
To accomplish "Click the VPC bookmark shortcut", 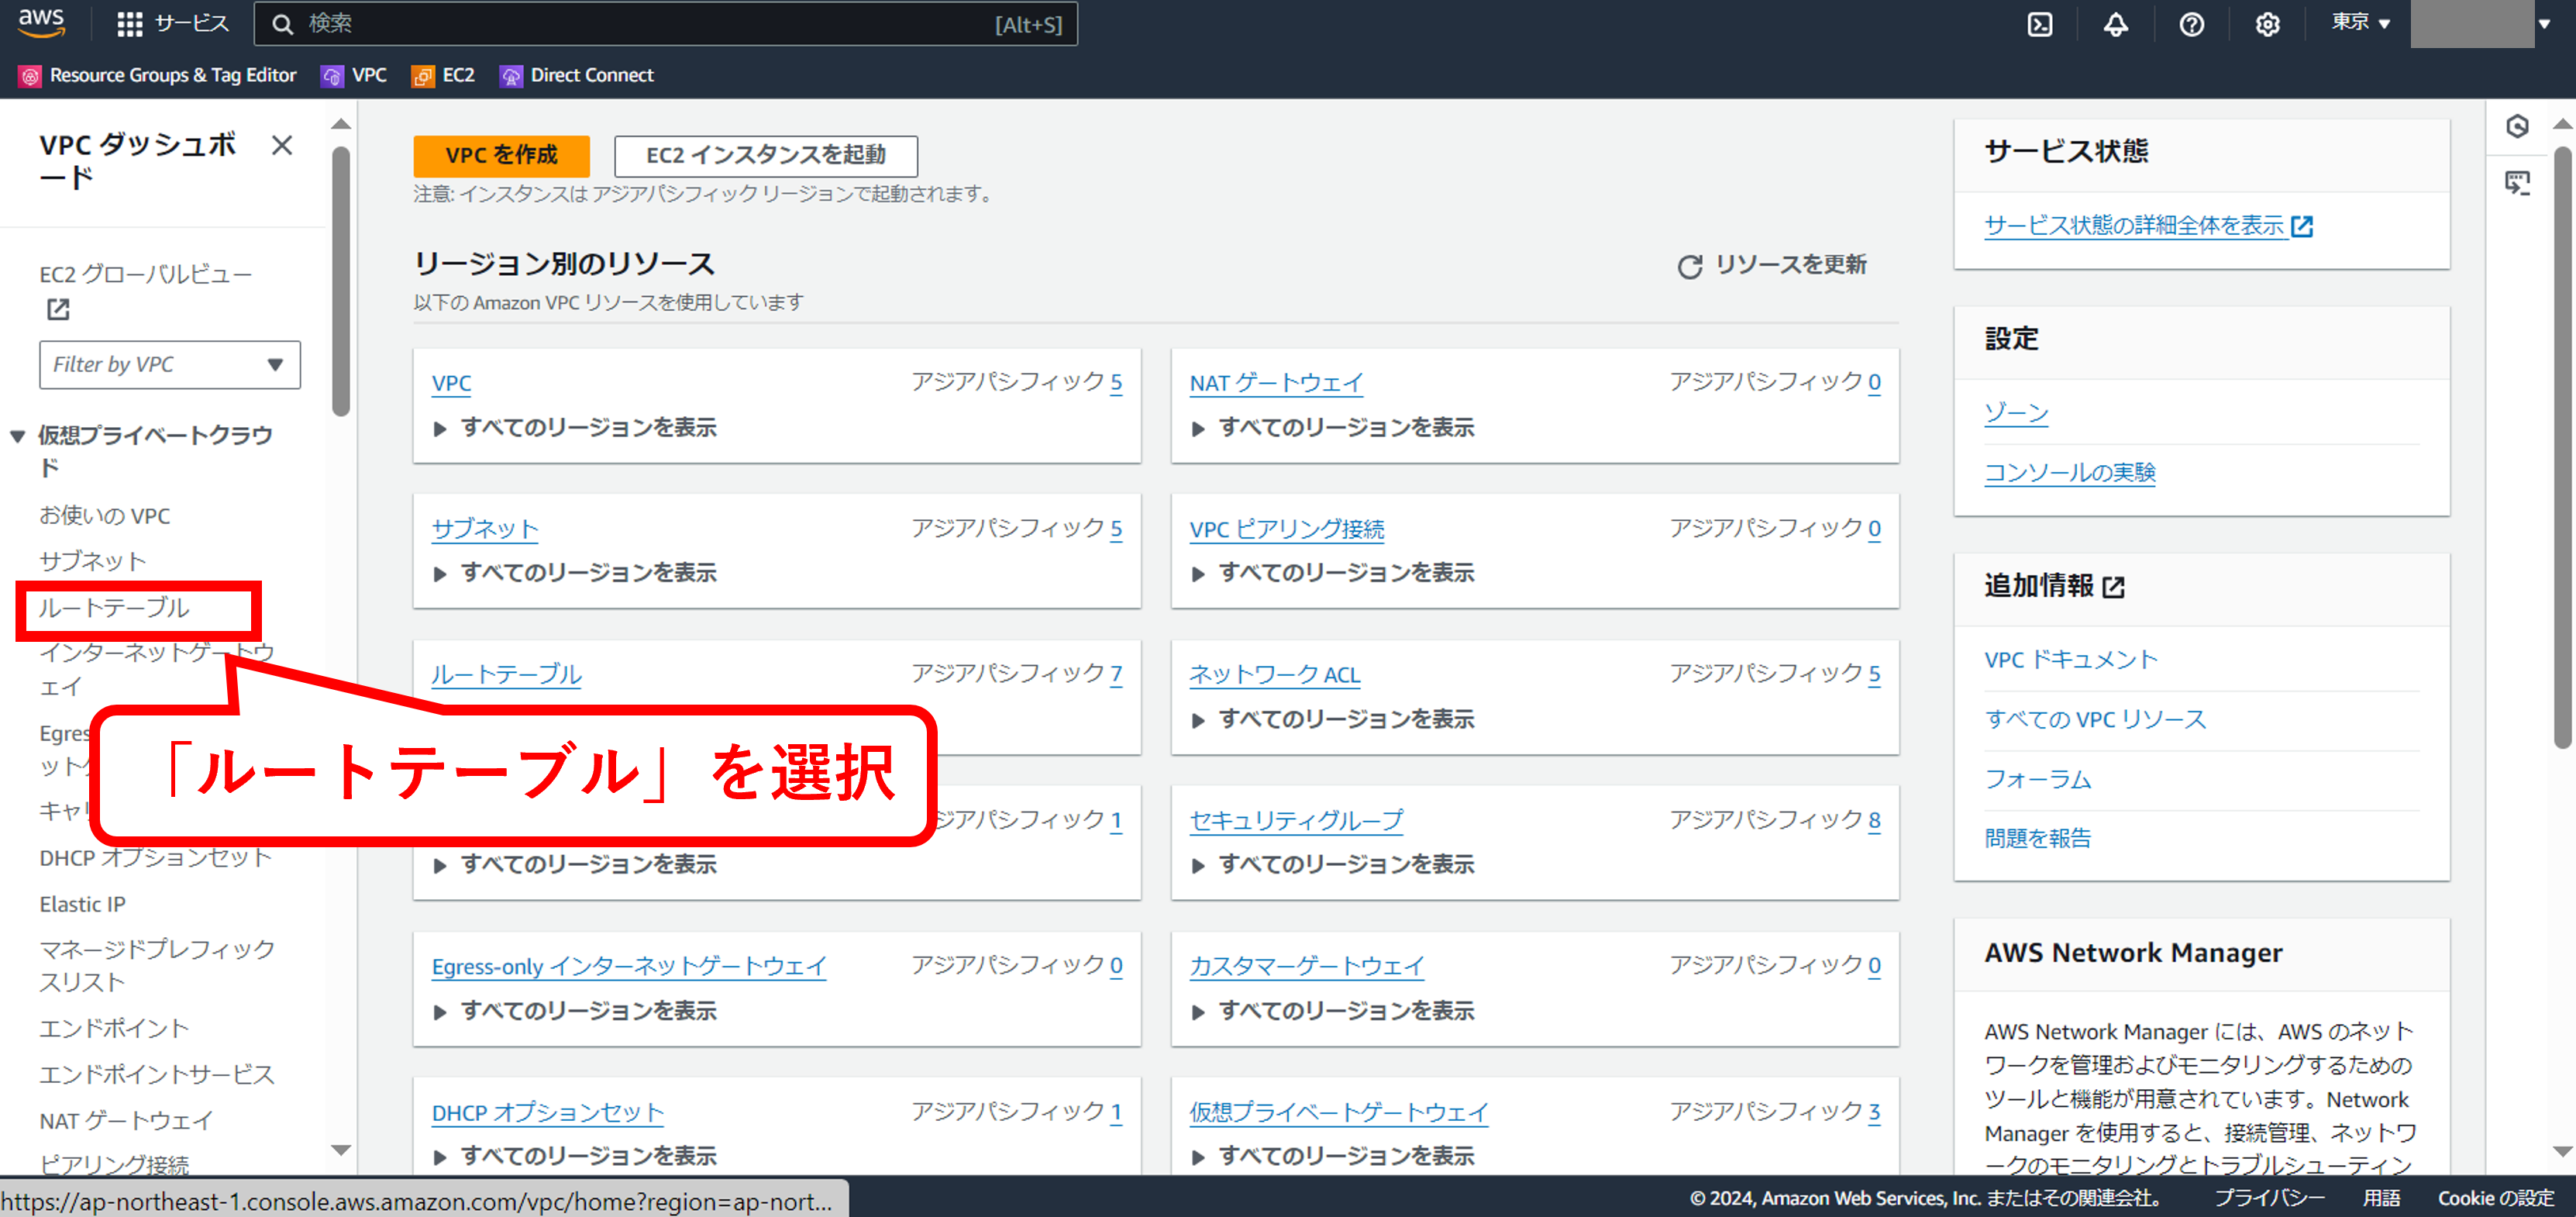I will 354,75.
